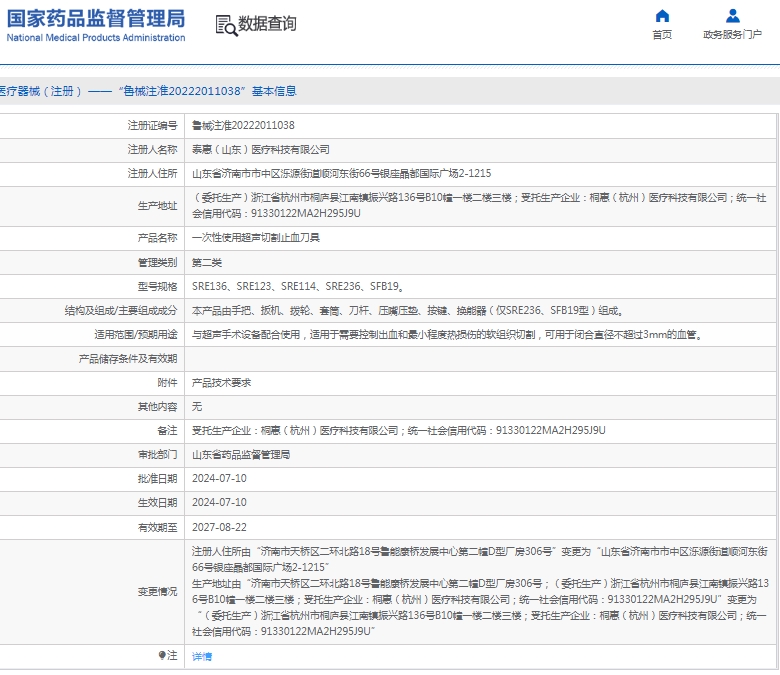Image resolution: width=780 pixels, height=675 pixels.
Task: Click the 产品储存条件及有效期 label
Action: tap(128, 359)
